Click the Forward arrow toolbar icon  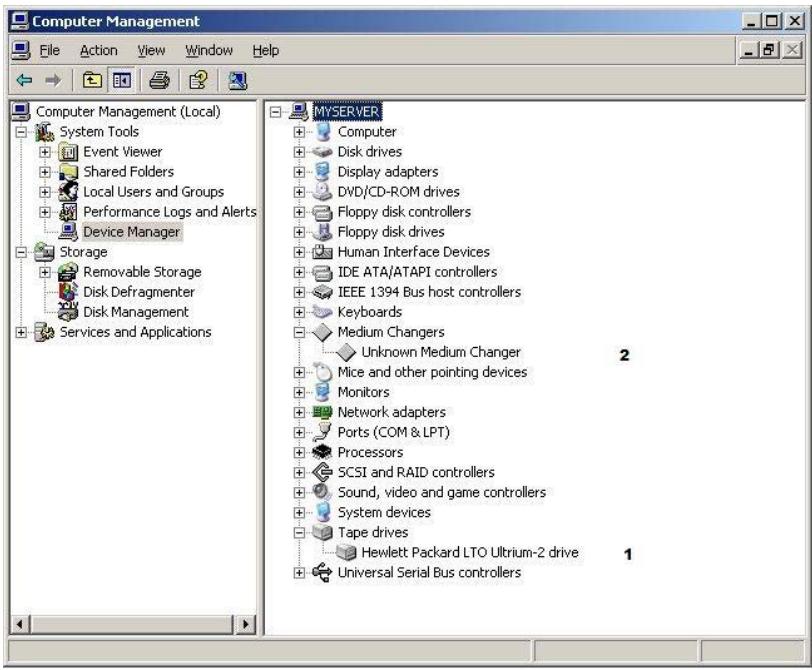52,80
